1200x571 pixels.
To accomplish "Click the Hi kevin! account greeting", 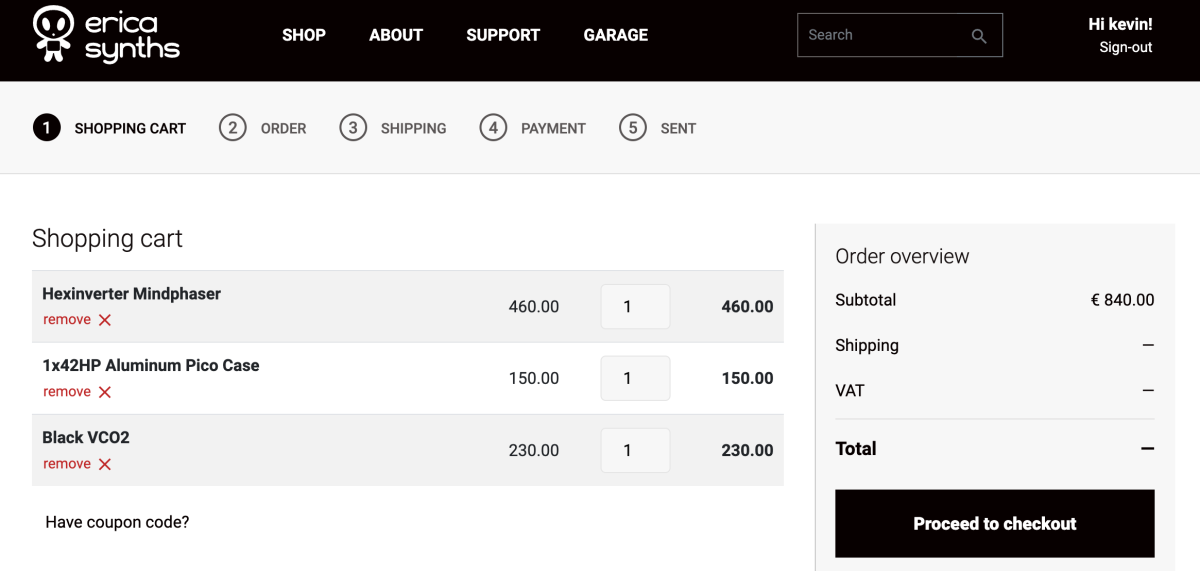I will (1120, 24).
